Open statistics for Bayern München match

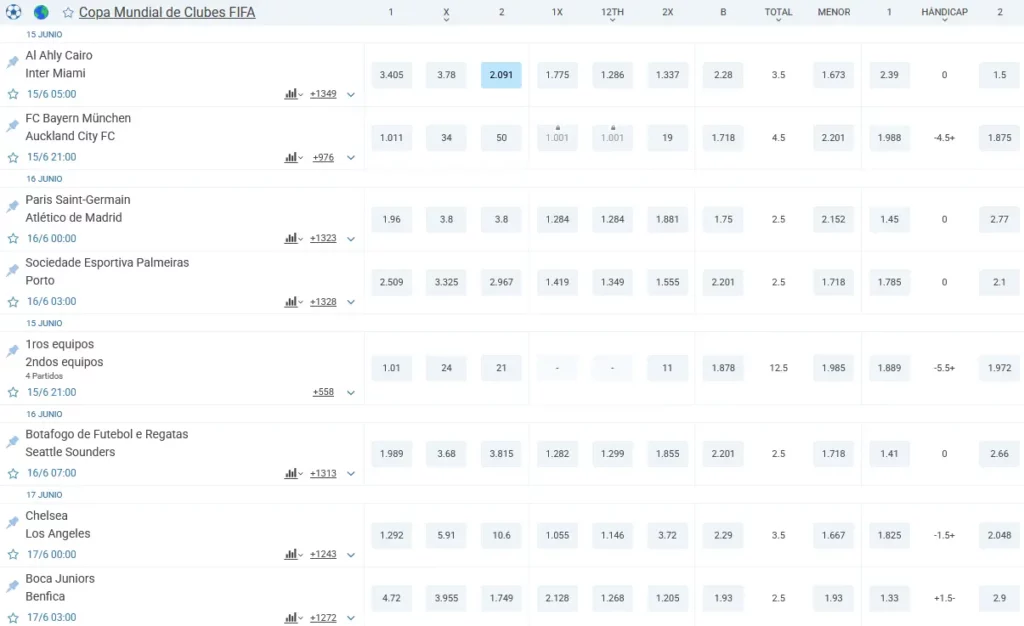point(293,157)
